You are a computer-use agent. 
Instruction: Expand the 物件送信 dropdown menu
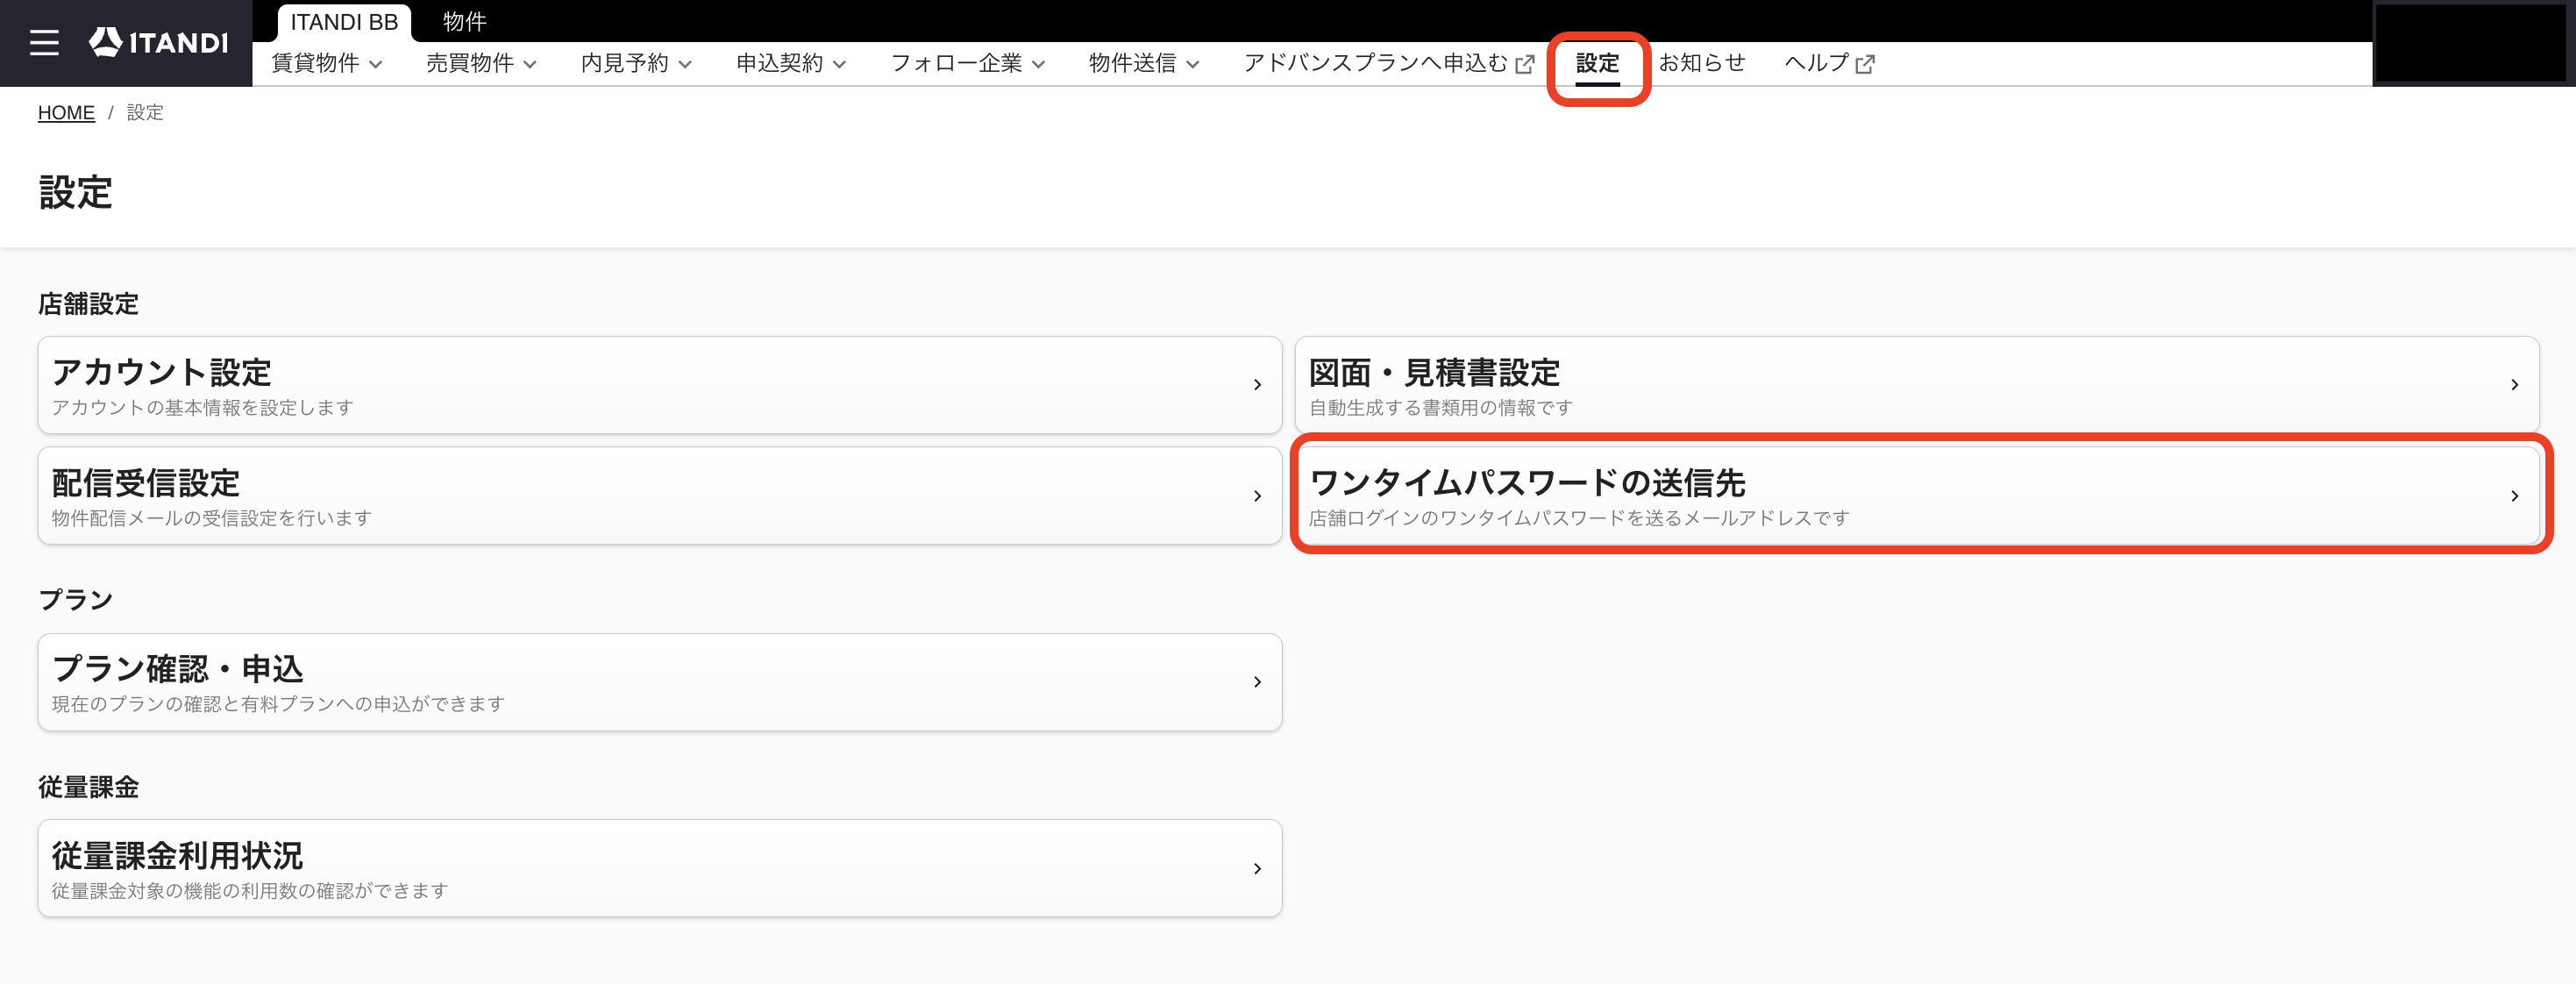(x=1145, y=63)
